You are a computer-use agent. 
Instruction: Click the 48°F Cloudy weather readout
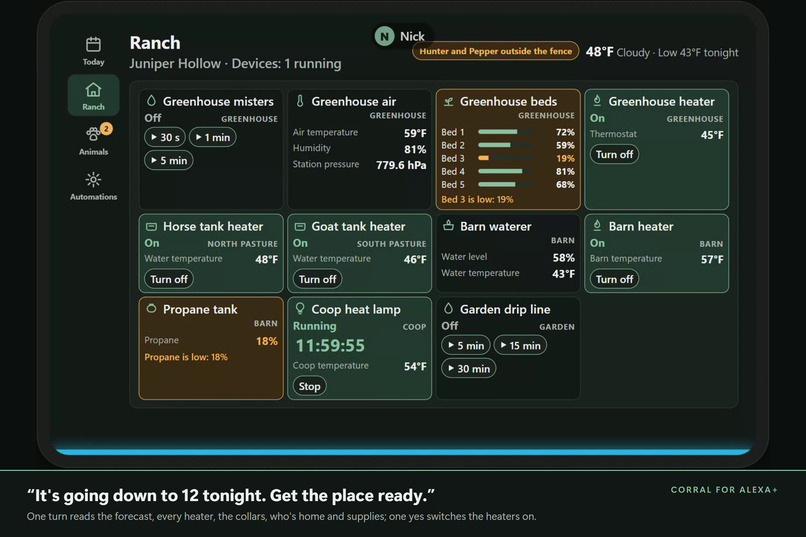(x=662, y=52)
